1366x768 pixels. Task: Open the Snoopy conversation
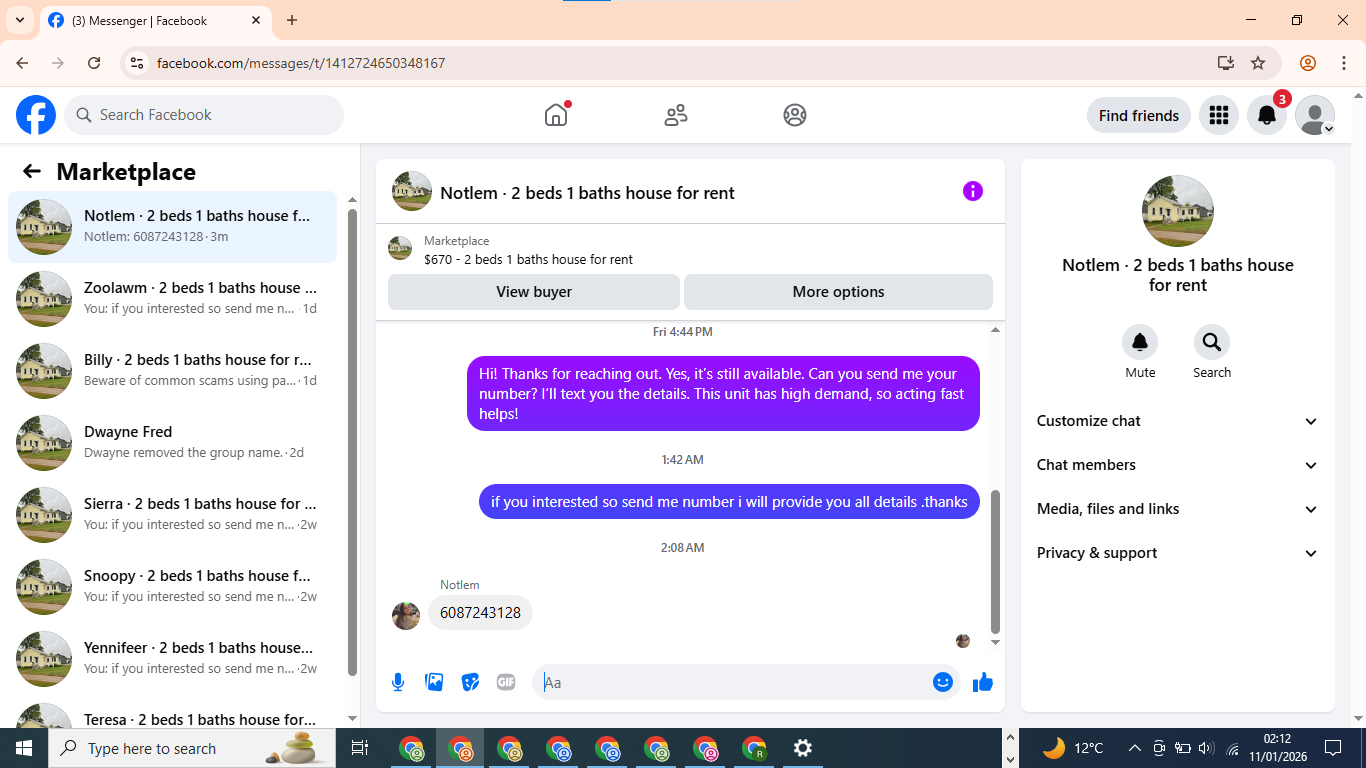coord(172,587)
